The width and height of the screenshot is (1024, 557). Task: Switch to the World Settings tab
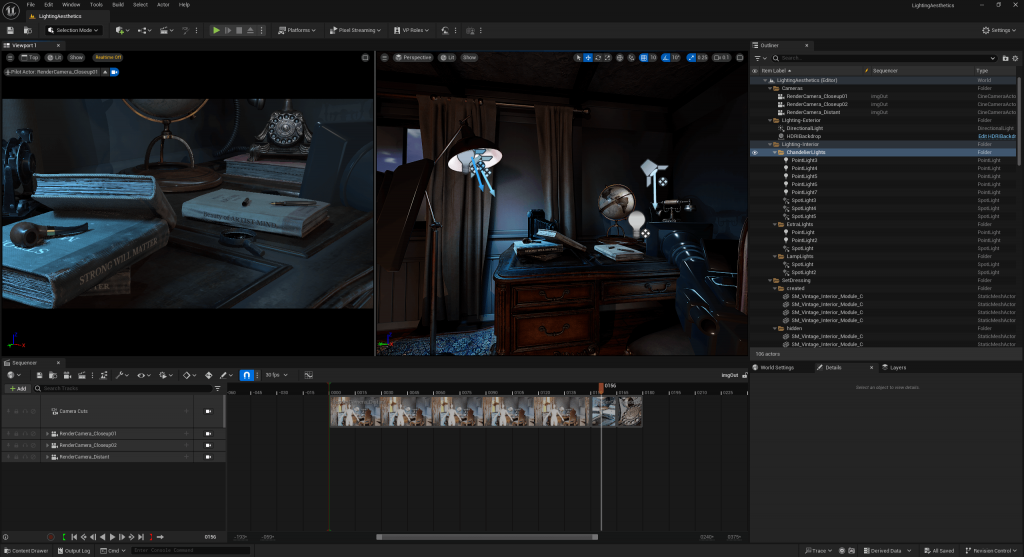pos(777,367)
